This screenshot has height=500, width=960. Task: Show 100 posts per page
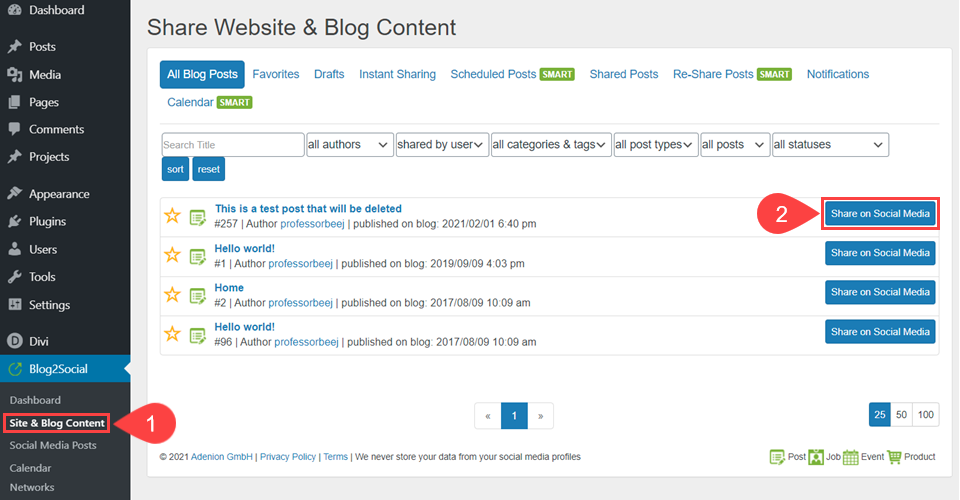[926, 415]
